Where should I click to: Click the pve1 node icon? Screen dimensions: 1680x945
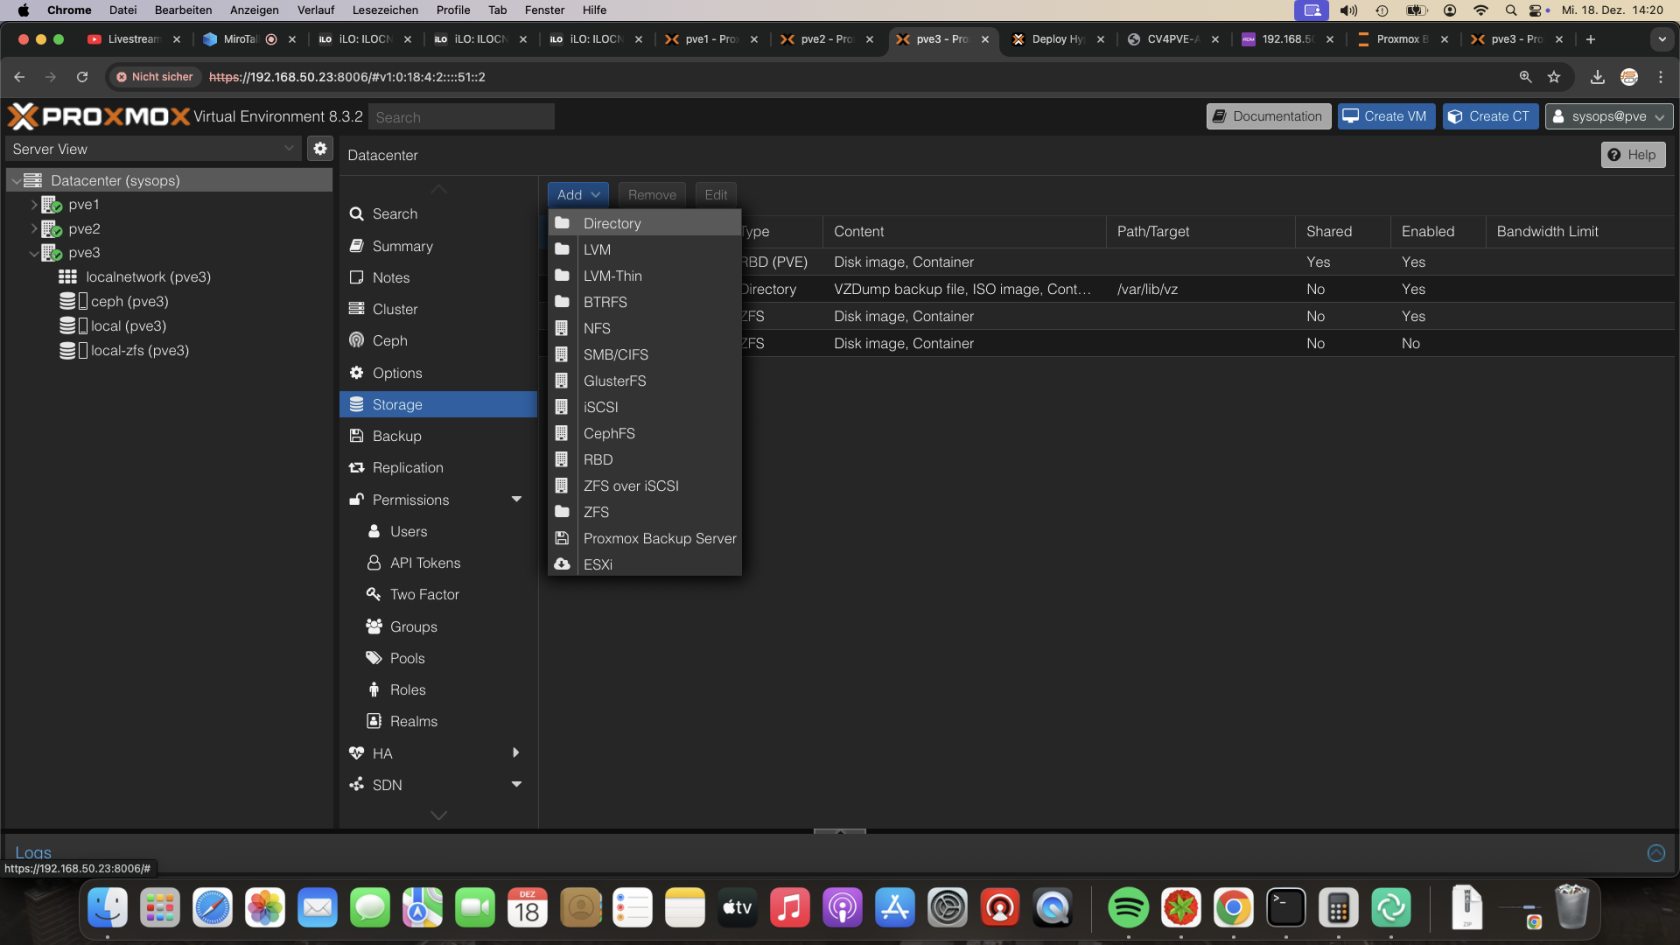coord(52,205)
